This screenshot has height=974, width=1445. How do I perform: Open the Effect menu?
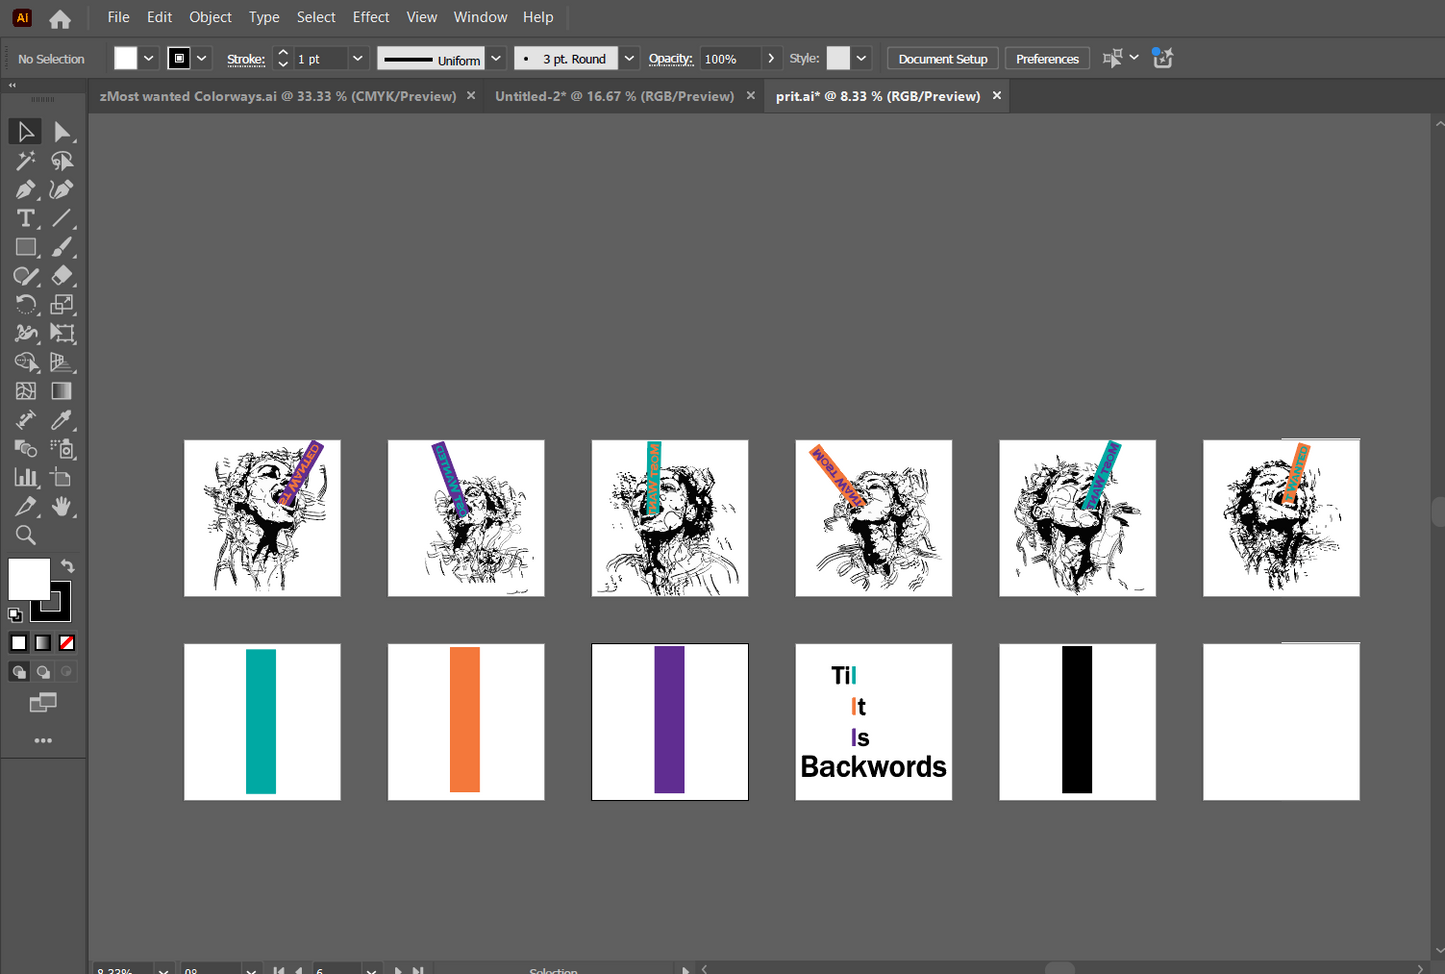point(370,17)
